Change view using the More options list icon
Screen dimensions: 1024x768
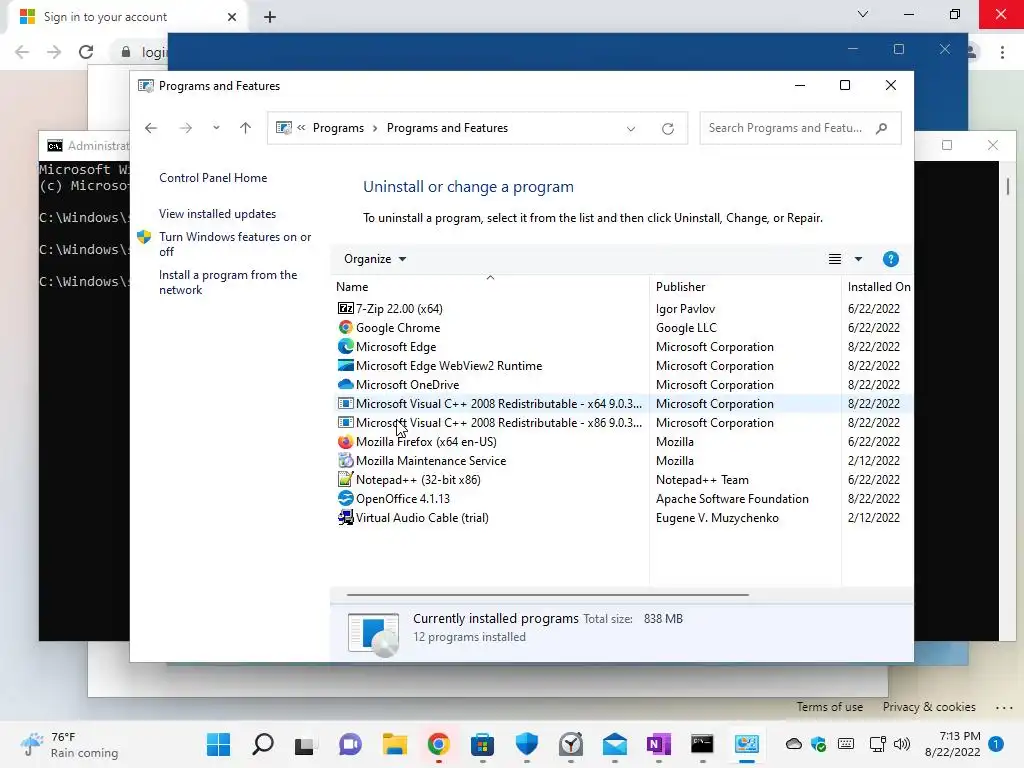point(835,259)
